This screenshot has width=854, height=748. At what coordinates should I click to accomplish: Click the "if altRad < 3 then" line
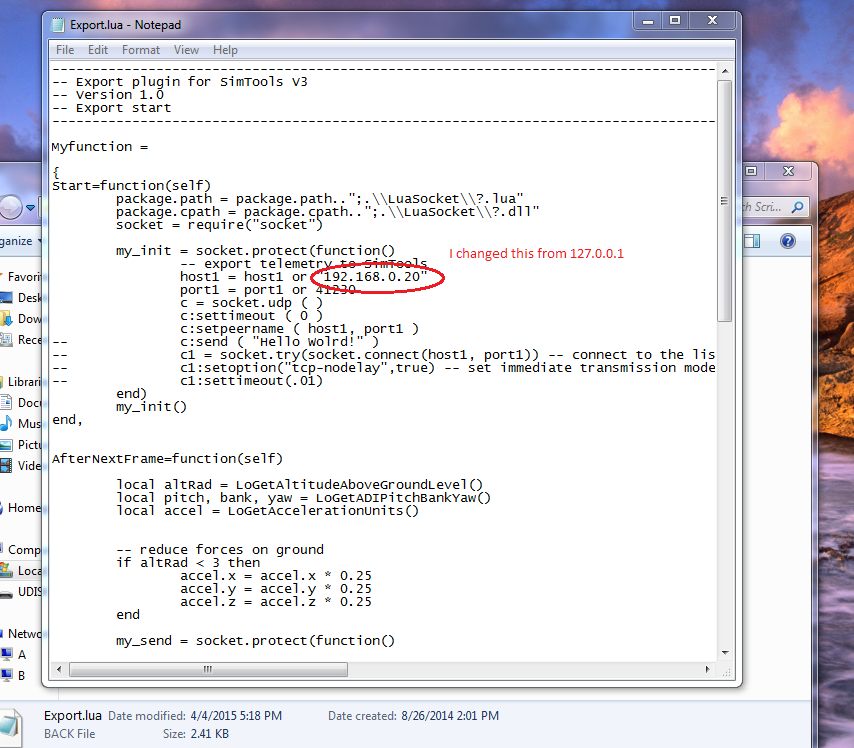188,562
